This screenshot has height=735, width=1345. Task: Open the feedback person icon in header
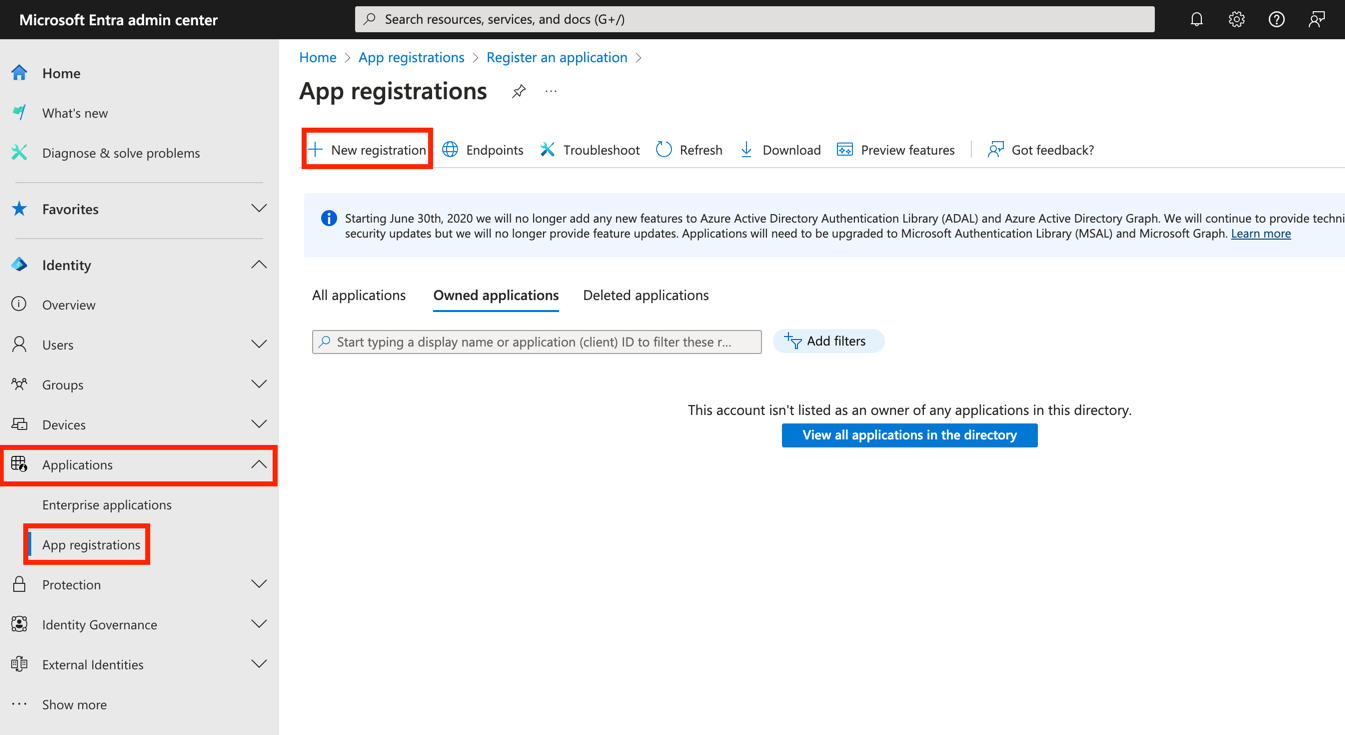tap(1316, 19)
